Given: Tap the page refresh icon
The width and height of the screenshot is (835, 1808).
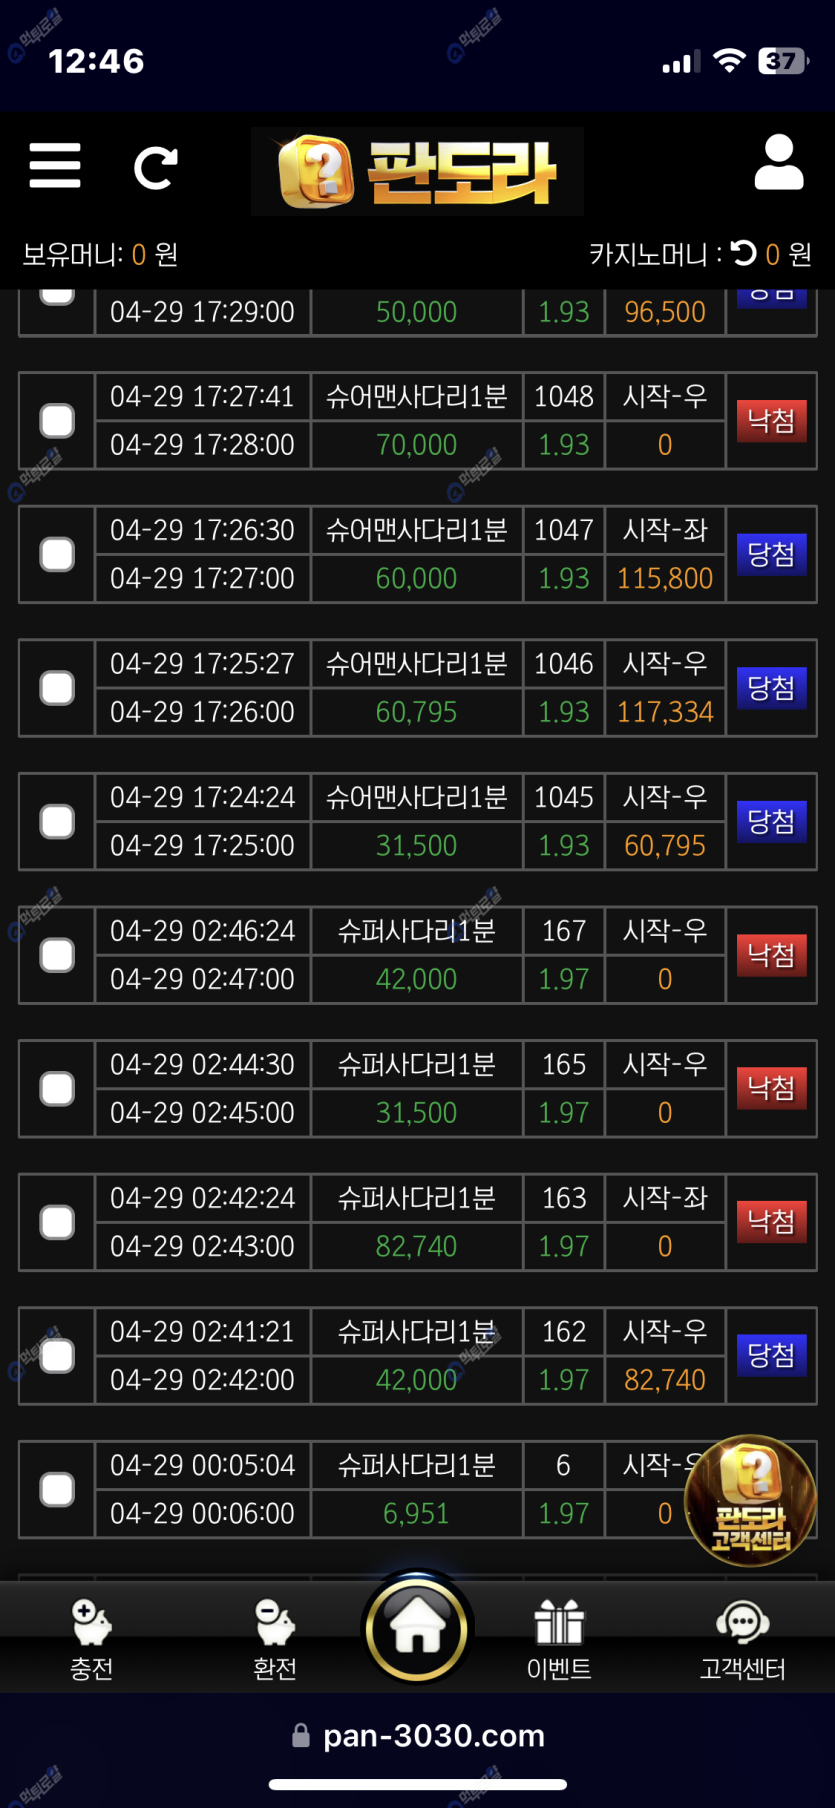Looking at the screenshot, I should tap(155, 167).
